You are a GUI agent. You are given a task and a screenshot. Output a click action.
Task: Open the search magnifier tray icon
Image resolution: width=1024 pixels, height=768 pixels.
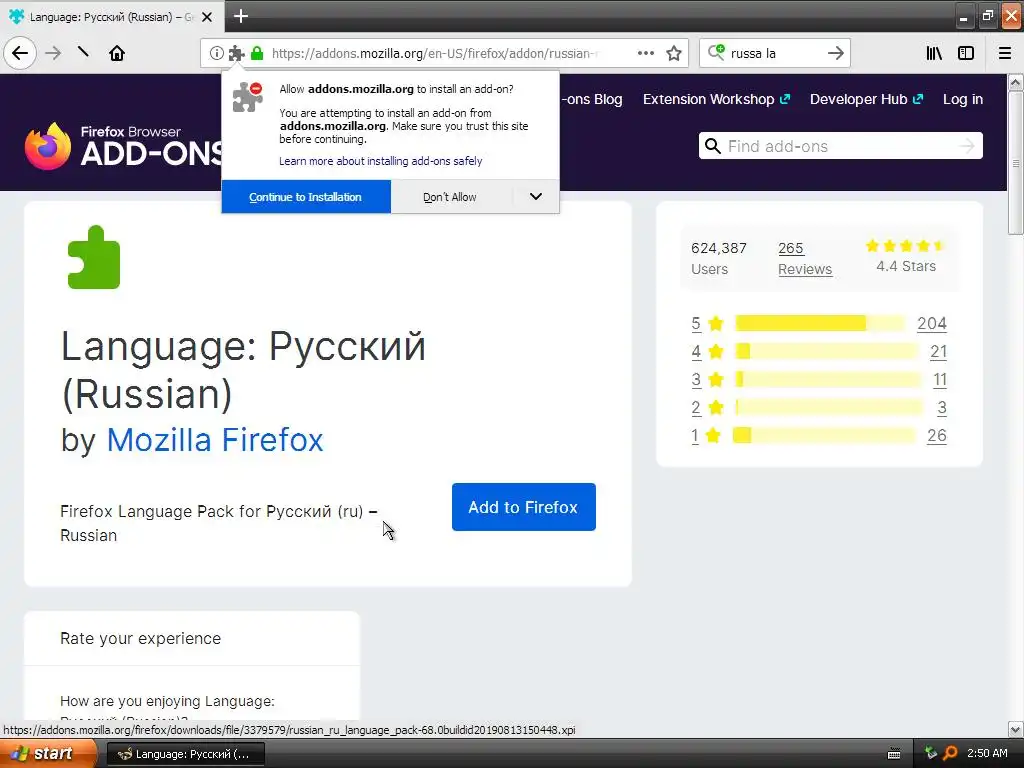pyautogui.click(x=950, y=753)
